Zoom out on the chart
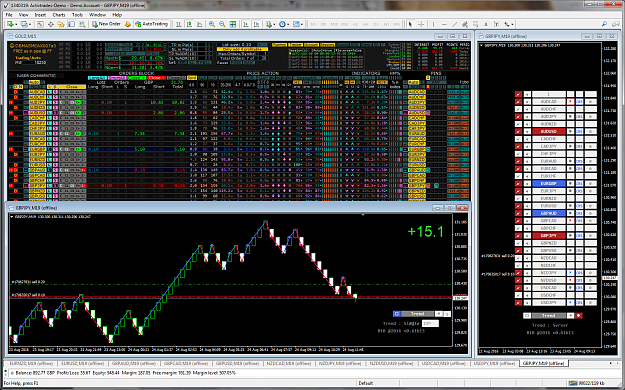 [x=222, y=24]
